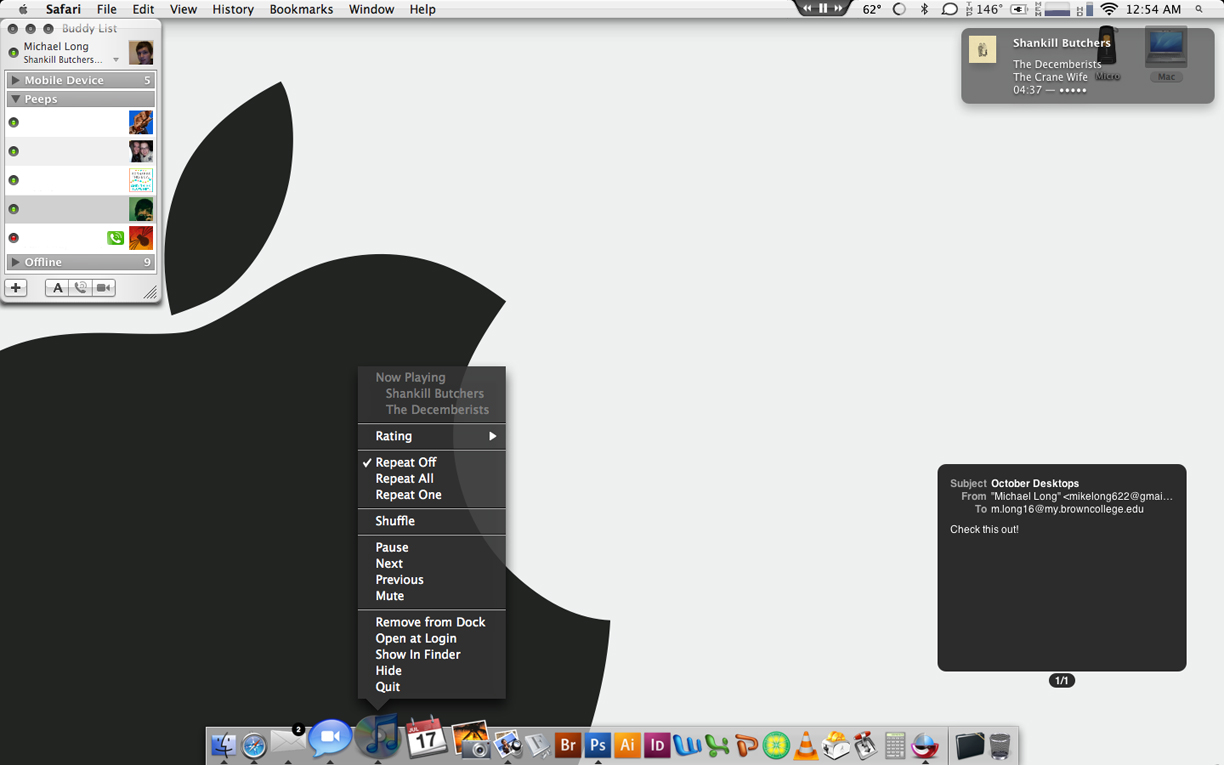Launch Illustrator (Ai) from Dock

[627, 745]
